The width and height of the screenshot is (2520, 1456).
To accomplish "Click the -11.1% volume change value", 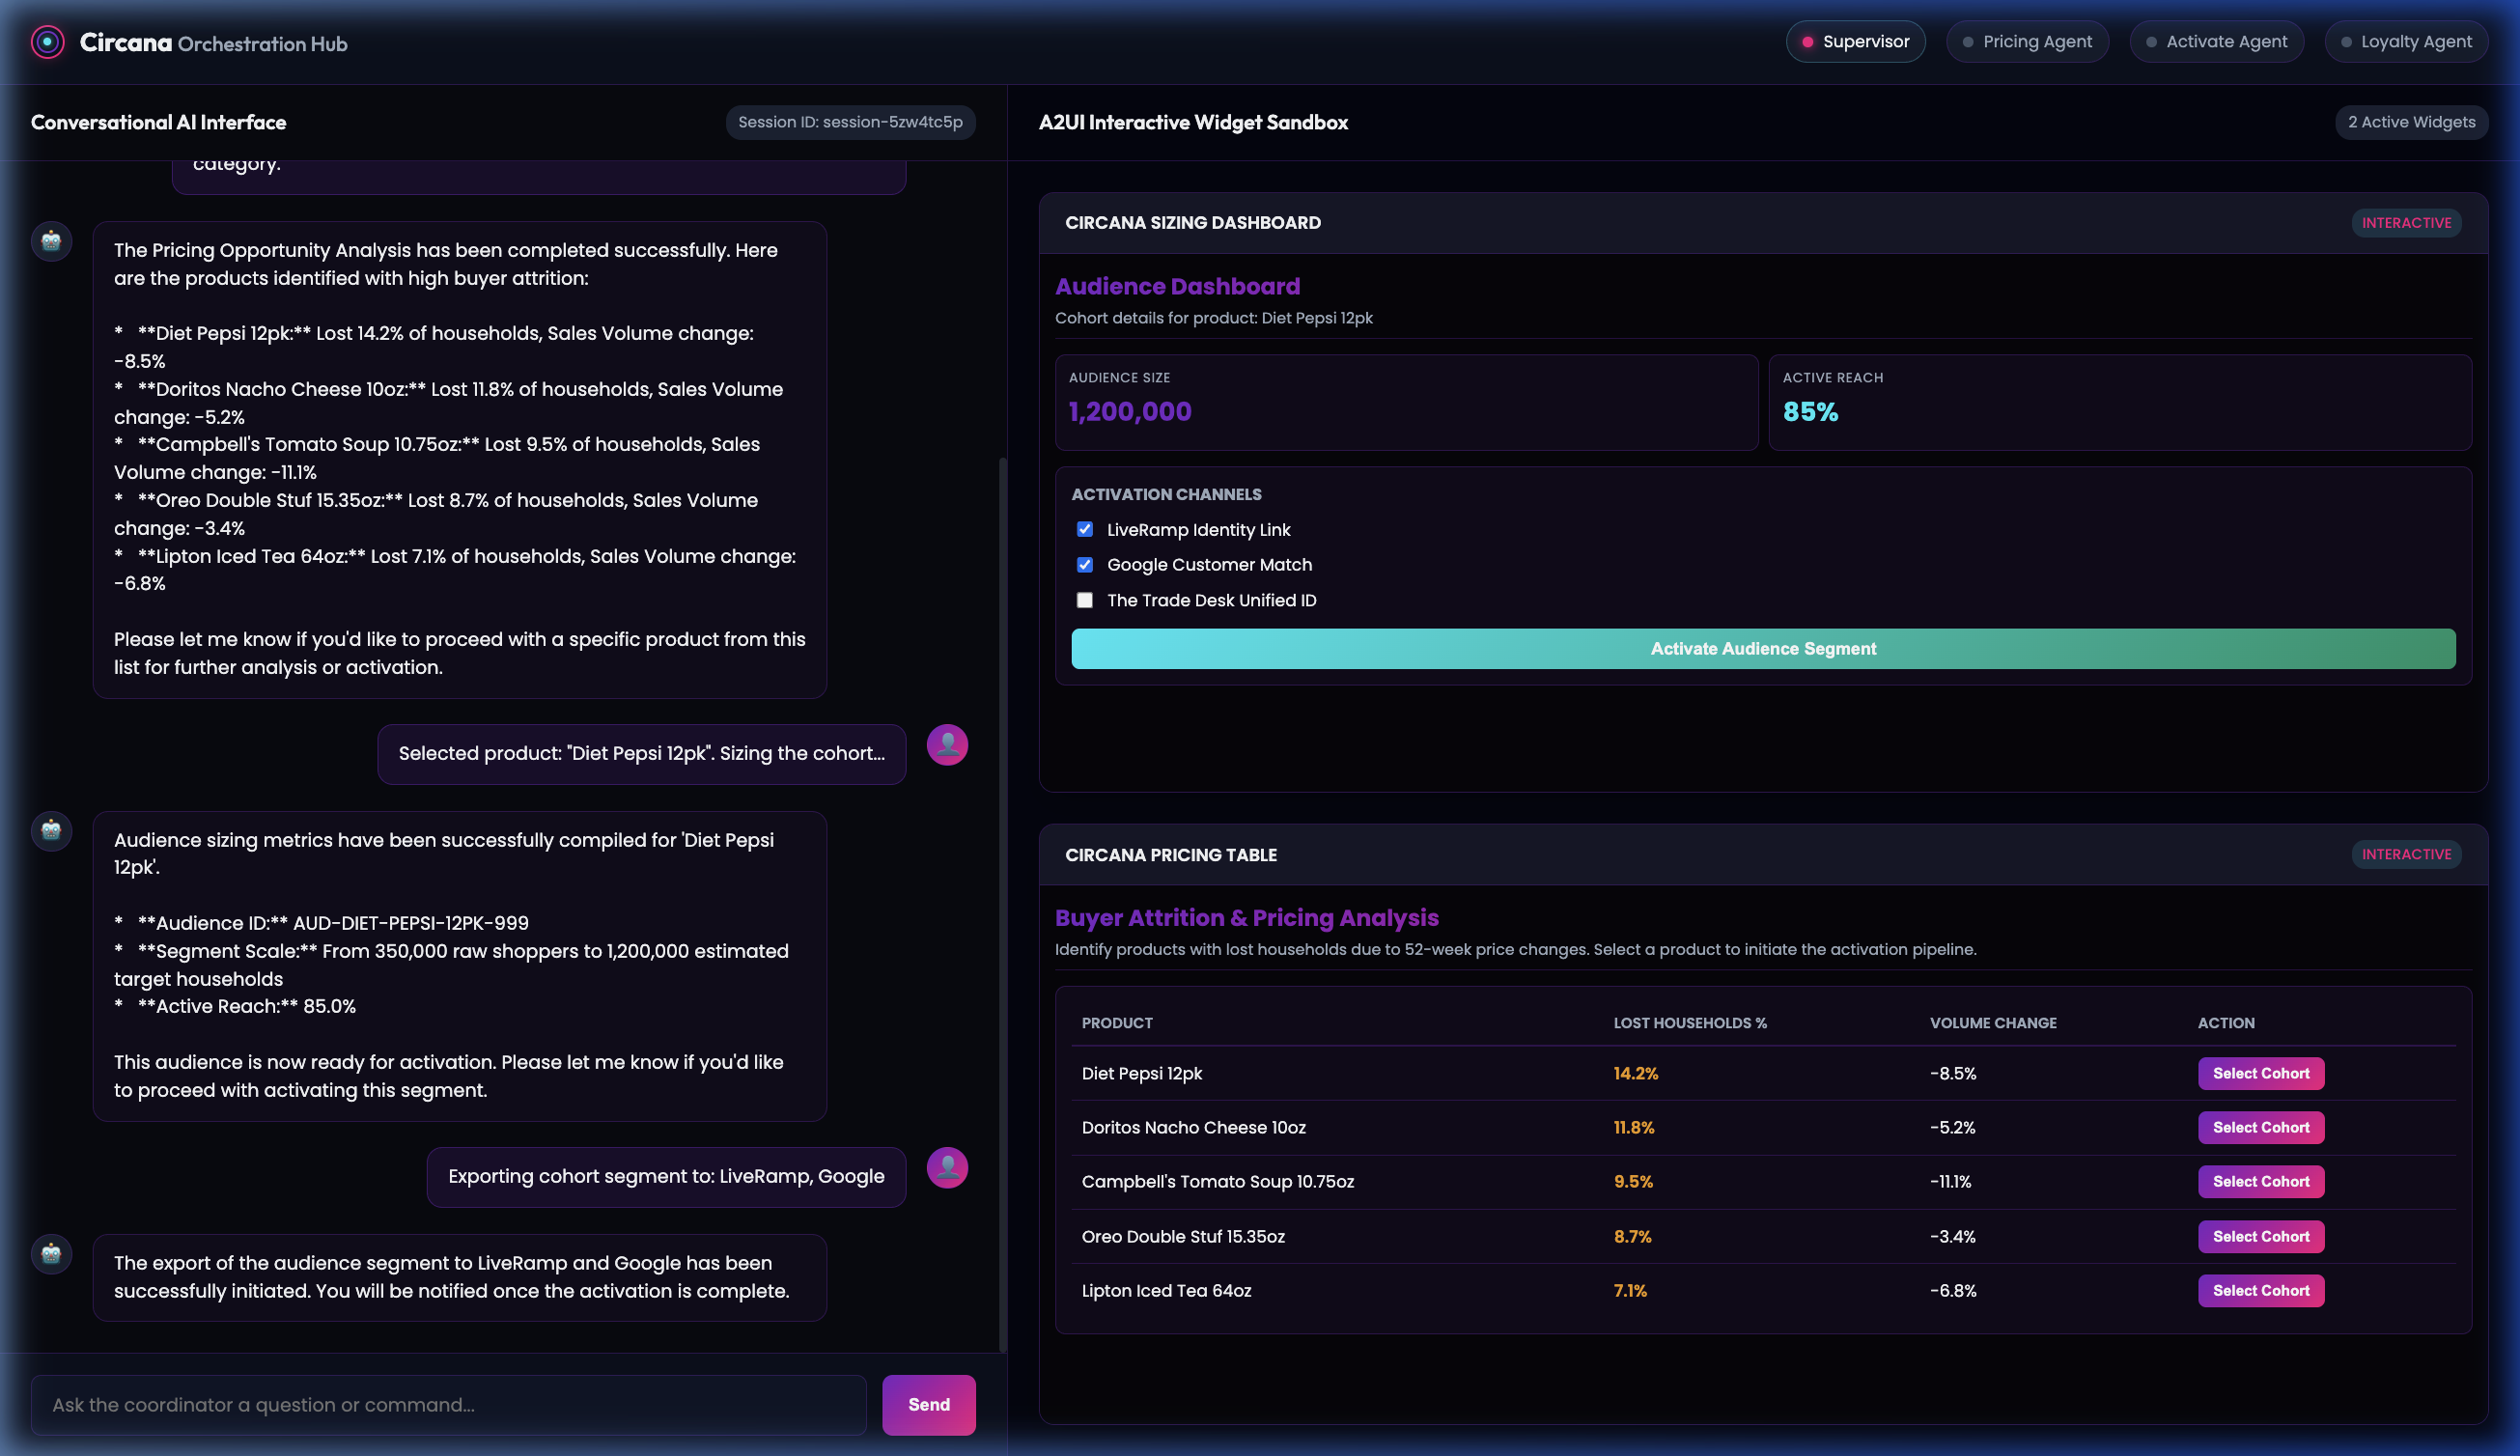I will point(1950,1182).
